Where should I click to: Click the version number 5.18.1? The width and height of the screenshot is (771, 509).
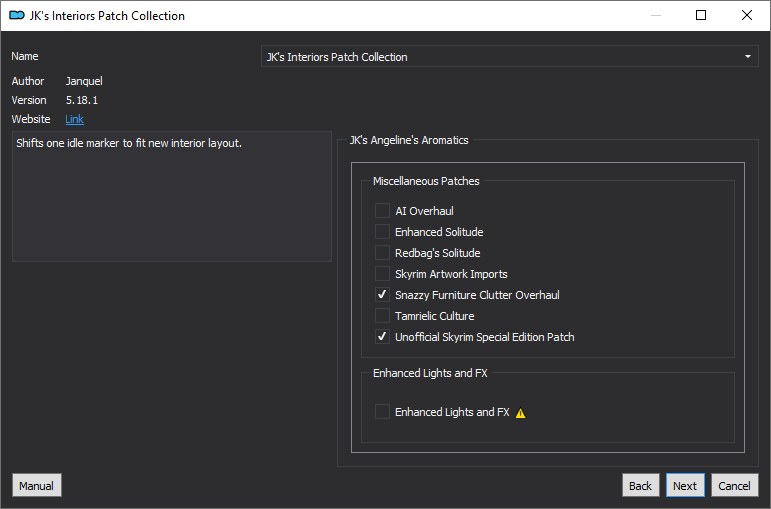[82, 100]
